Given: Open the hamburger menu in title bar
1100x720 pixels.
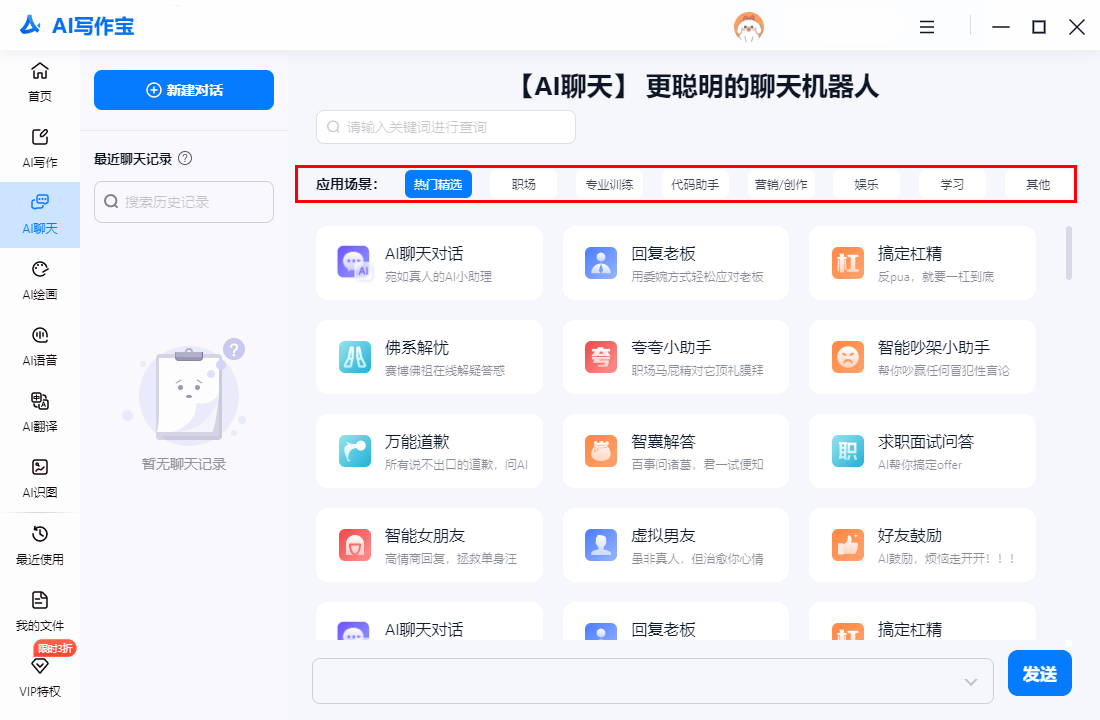Looking at the screenshot, I should (927, 27).
